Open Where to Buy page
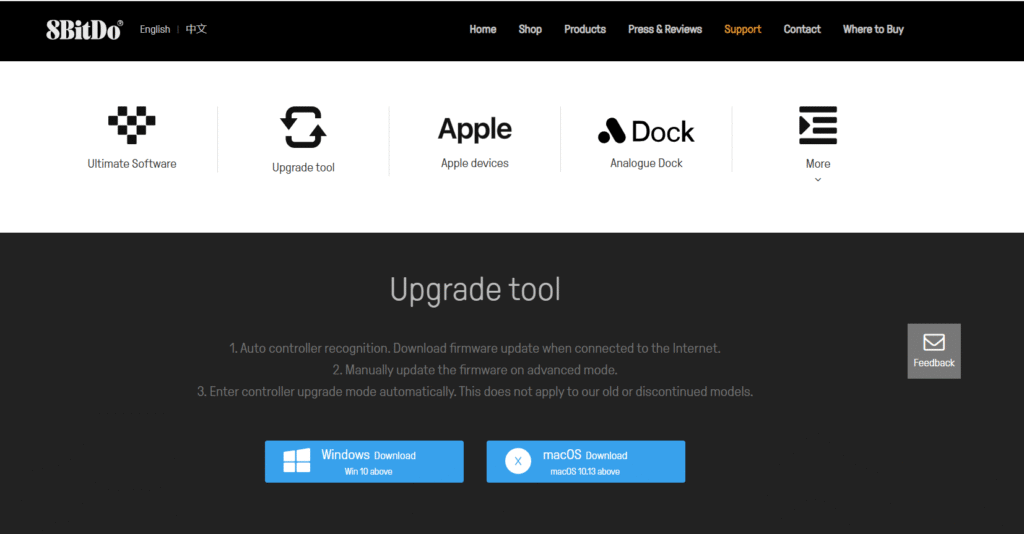 pyautogui.click(x=873, y=29)
